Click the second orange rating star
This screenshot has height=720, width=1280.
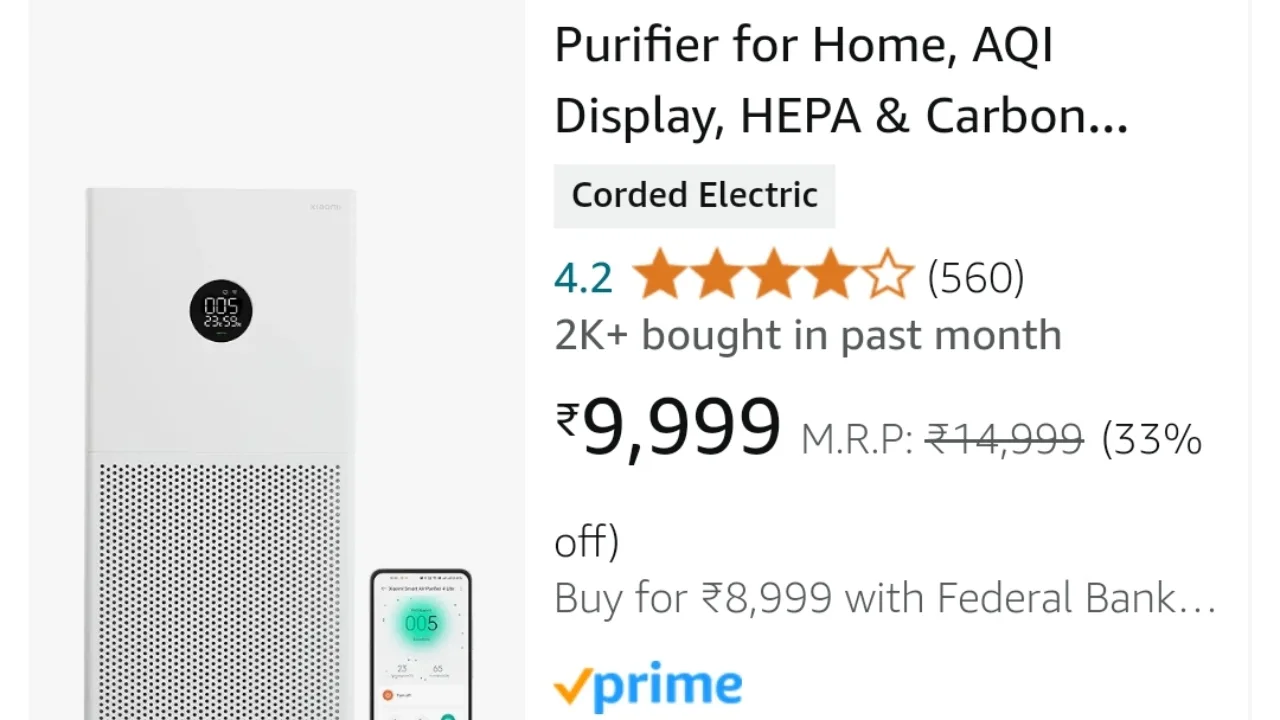tap(716, 275)
